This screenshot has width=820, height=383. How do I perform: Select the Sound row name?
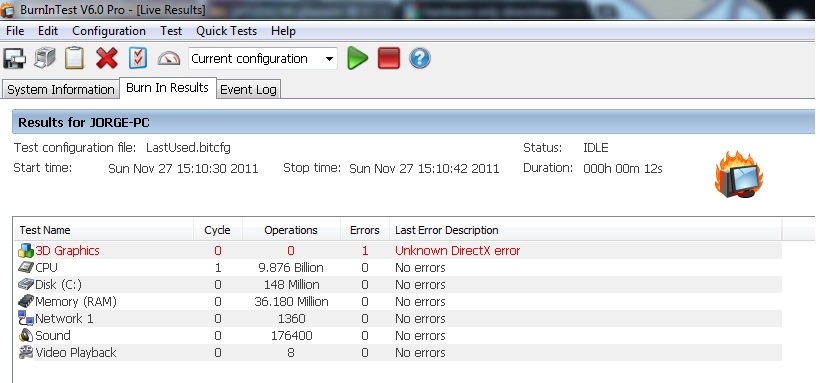tap(53, 335)
